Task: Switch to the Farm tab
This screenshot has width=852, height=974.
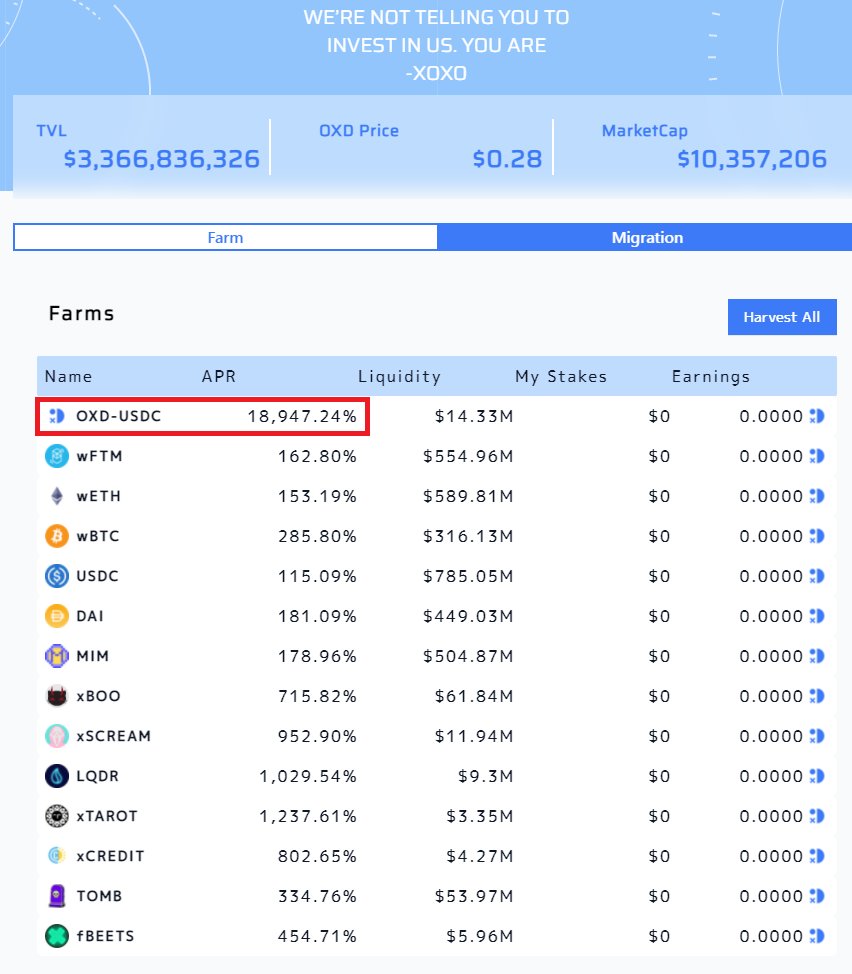Action: tap(225, 237)
